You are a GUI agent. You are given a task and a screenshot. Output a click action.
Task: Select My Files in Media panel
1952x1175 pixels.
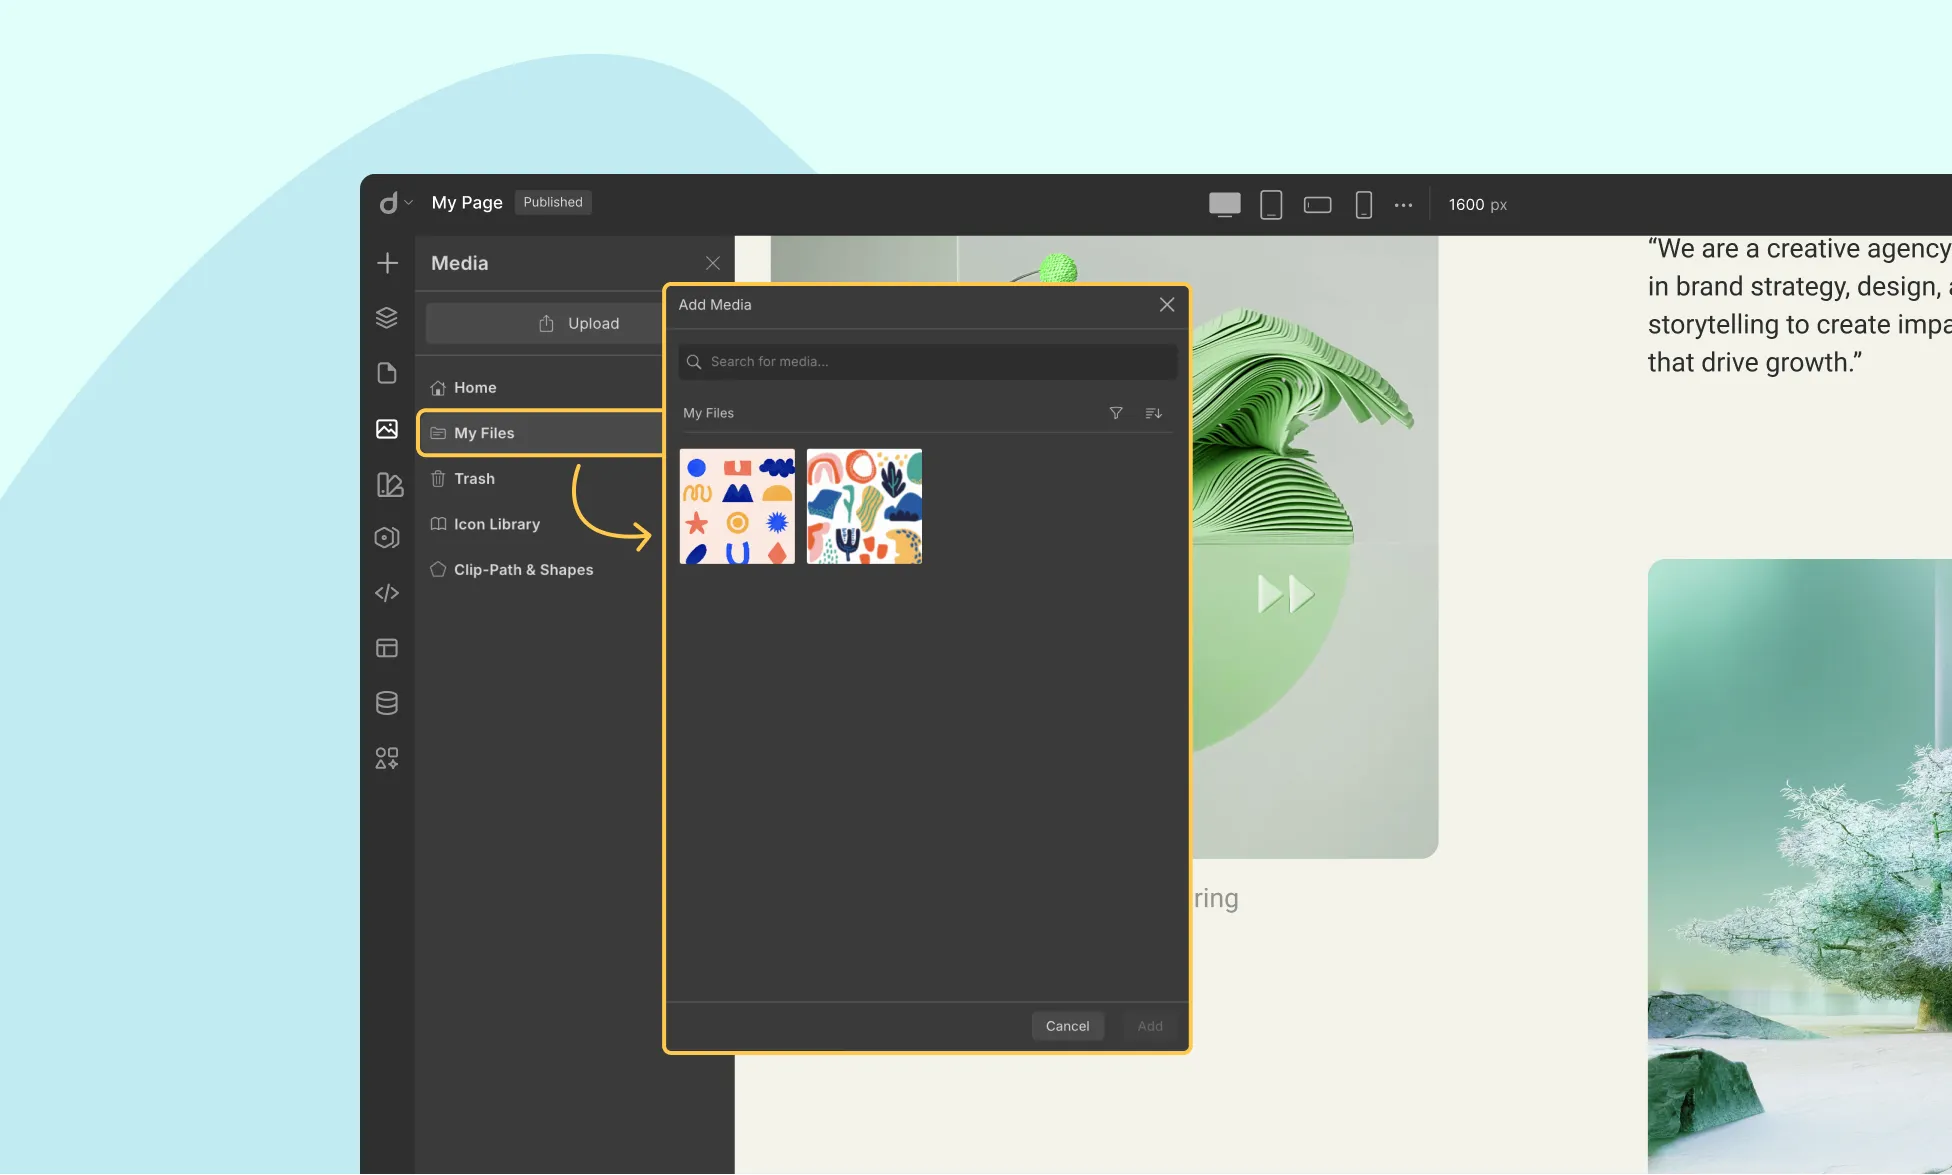click(540, 433)
